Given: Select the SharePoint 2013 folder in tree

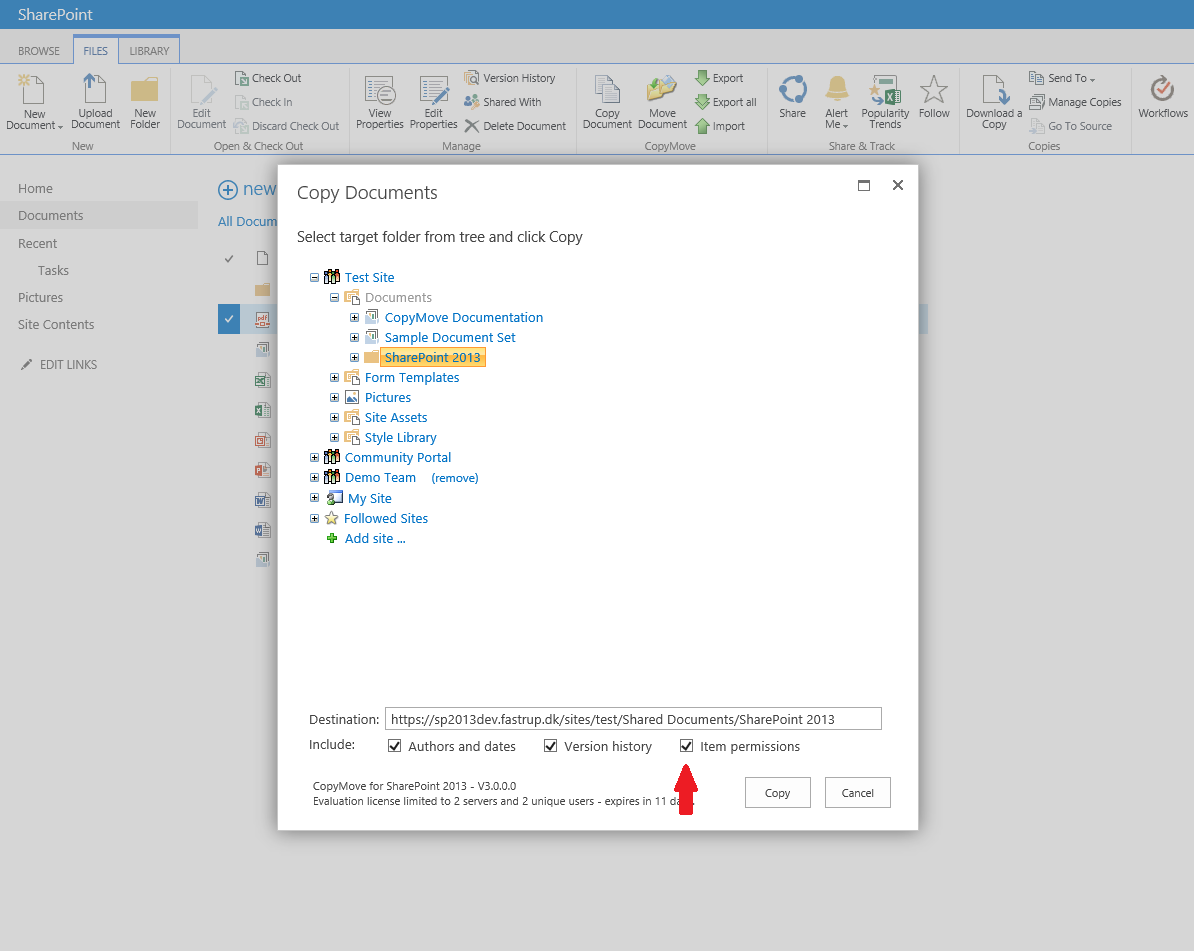Looking at the screenshot, I should [433, 357].
